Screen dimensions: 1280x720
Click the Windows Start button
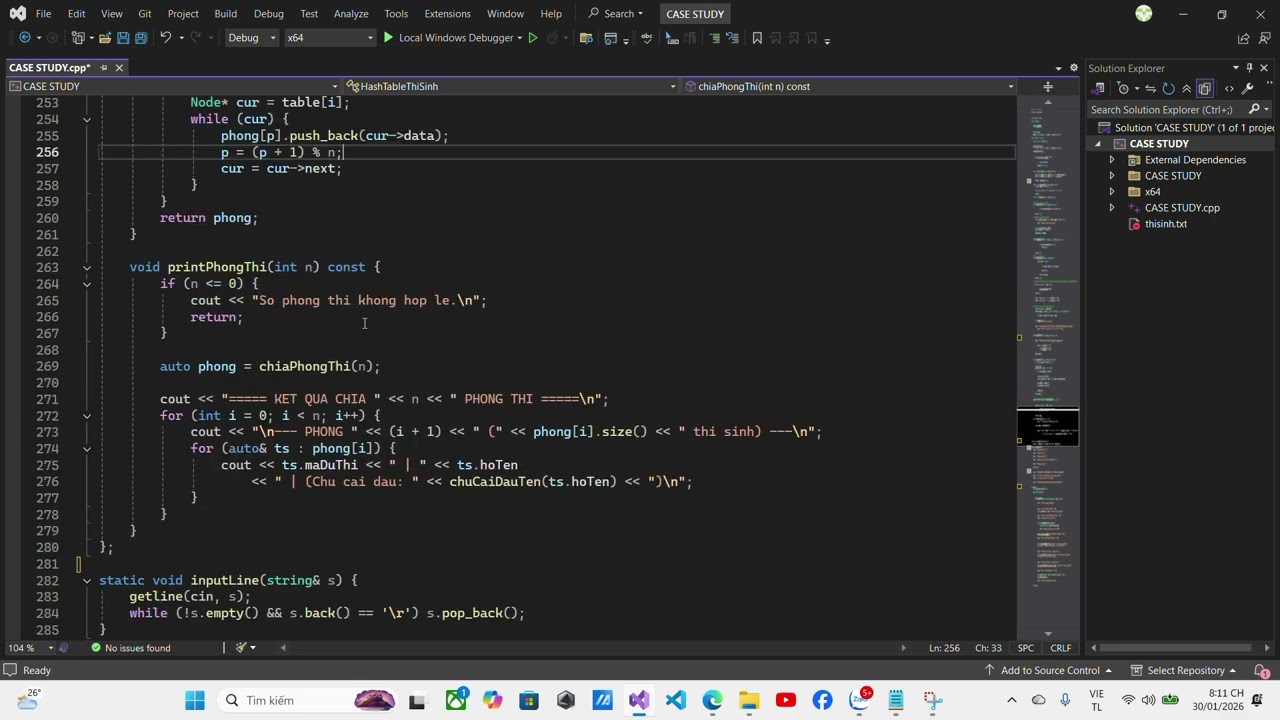[195, 700]
